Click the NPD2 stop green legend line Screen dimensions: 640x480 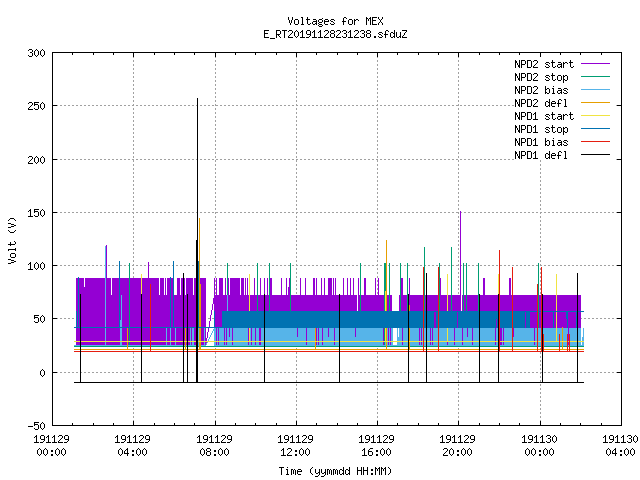coord(595,77)
